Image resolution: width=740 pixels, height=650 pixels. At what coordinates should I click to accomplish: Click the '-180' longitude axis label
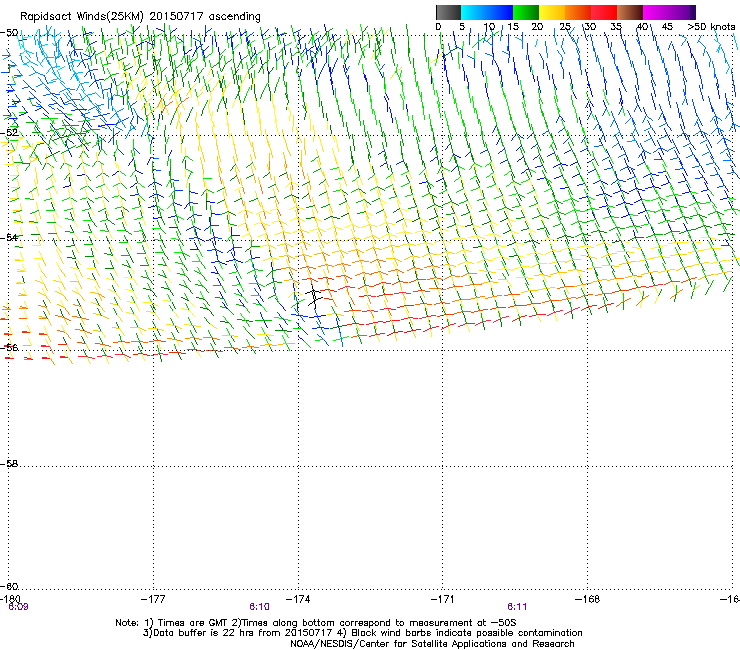[x=10, y=599]
